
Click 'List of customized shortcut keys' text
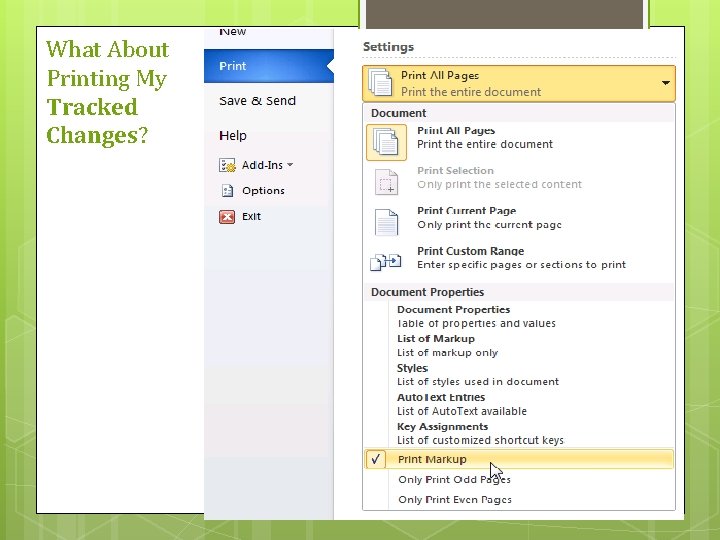click(x=480, y=440)
